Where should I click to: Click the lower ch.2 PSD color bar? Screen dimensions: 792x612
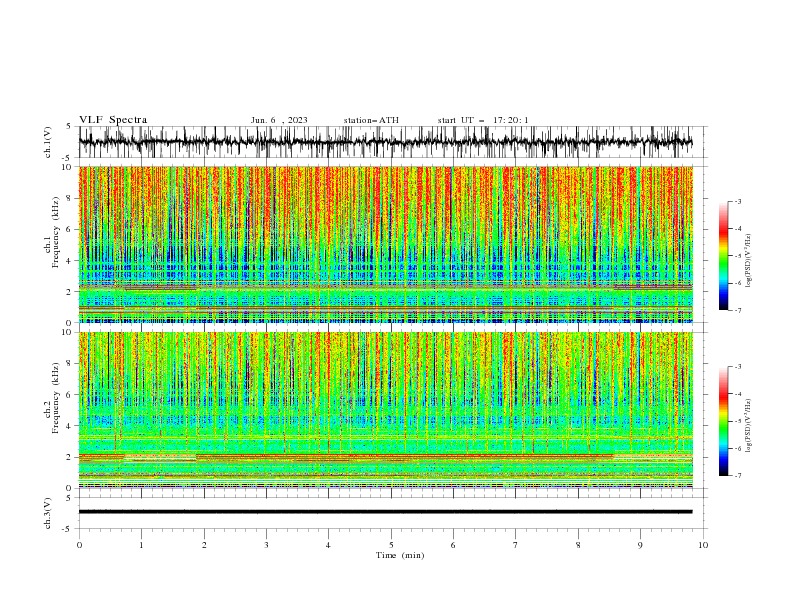coord(723,421)
